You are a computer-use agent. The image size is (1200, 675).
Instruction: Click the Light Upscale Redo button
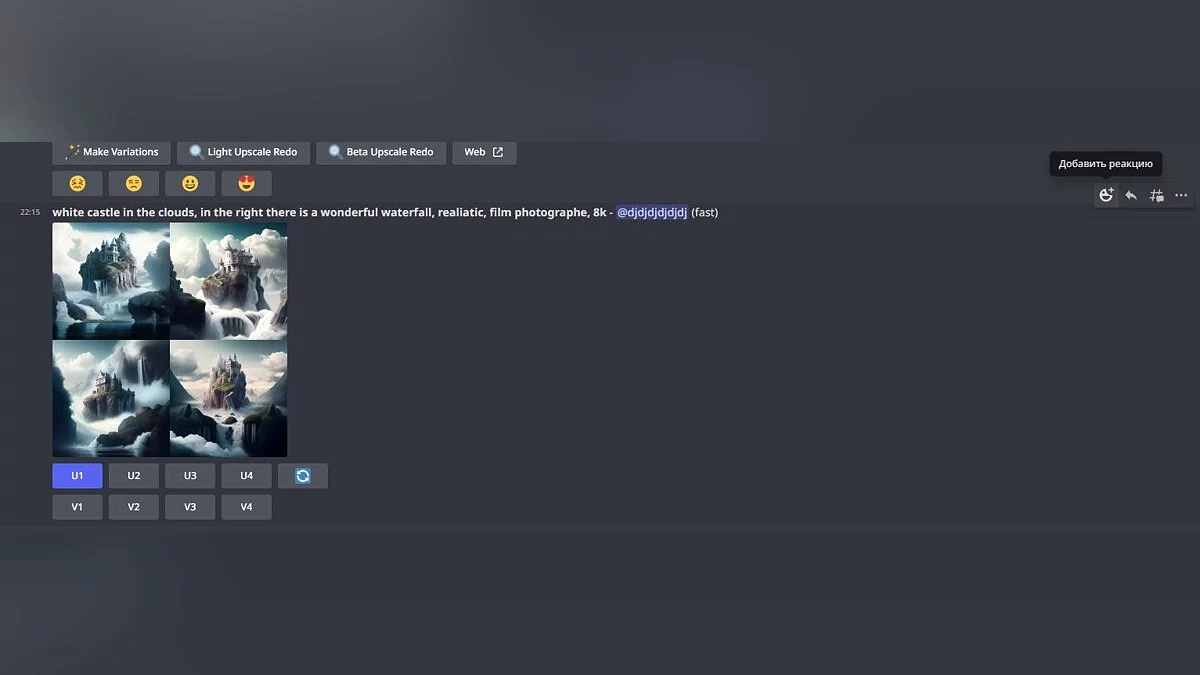coord(243,152)
